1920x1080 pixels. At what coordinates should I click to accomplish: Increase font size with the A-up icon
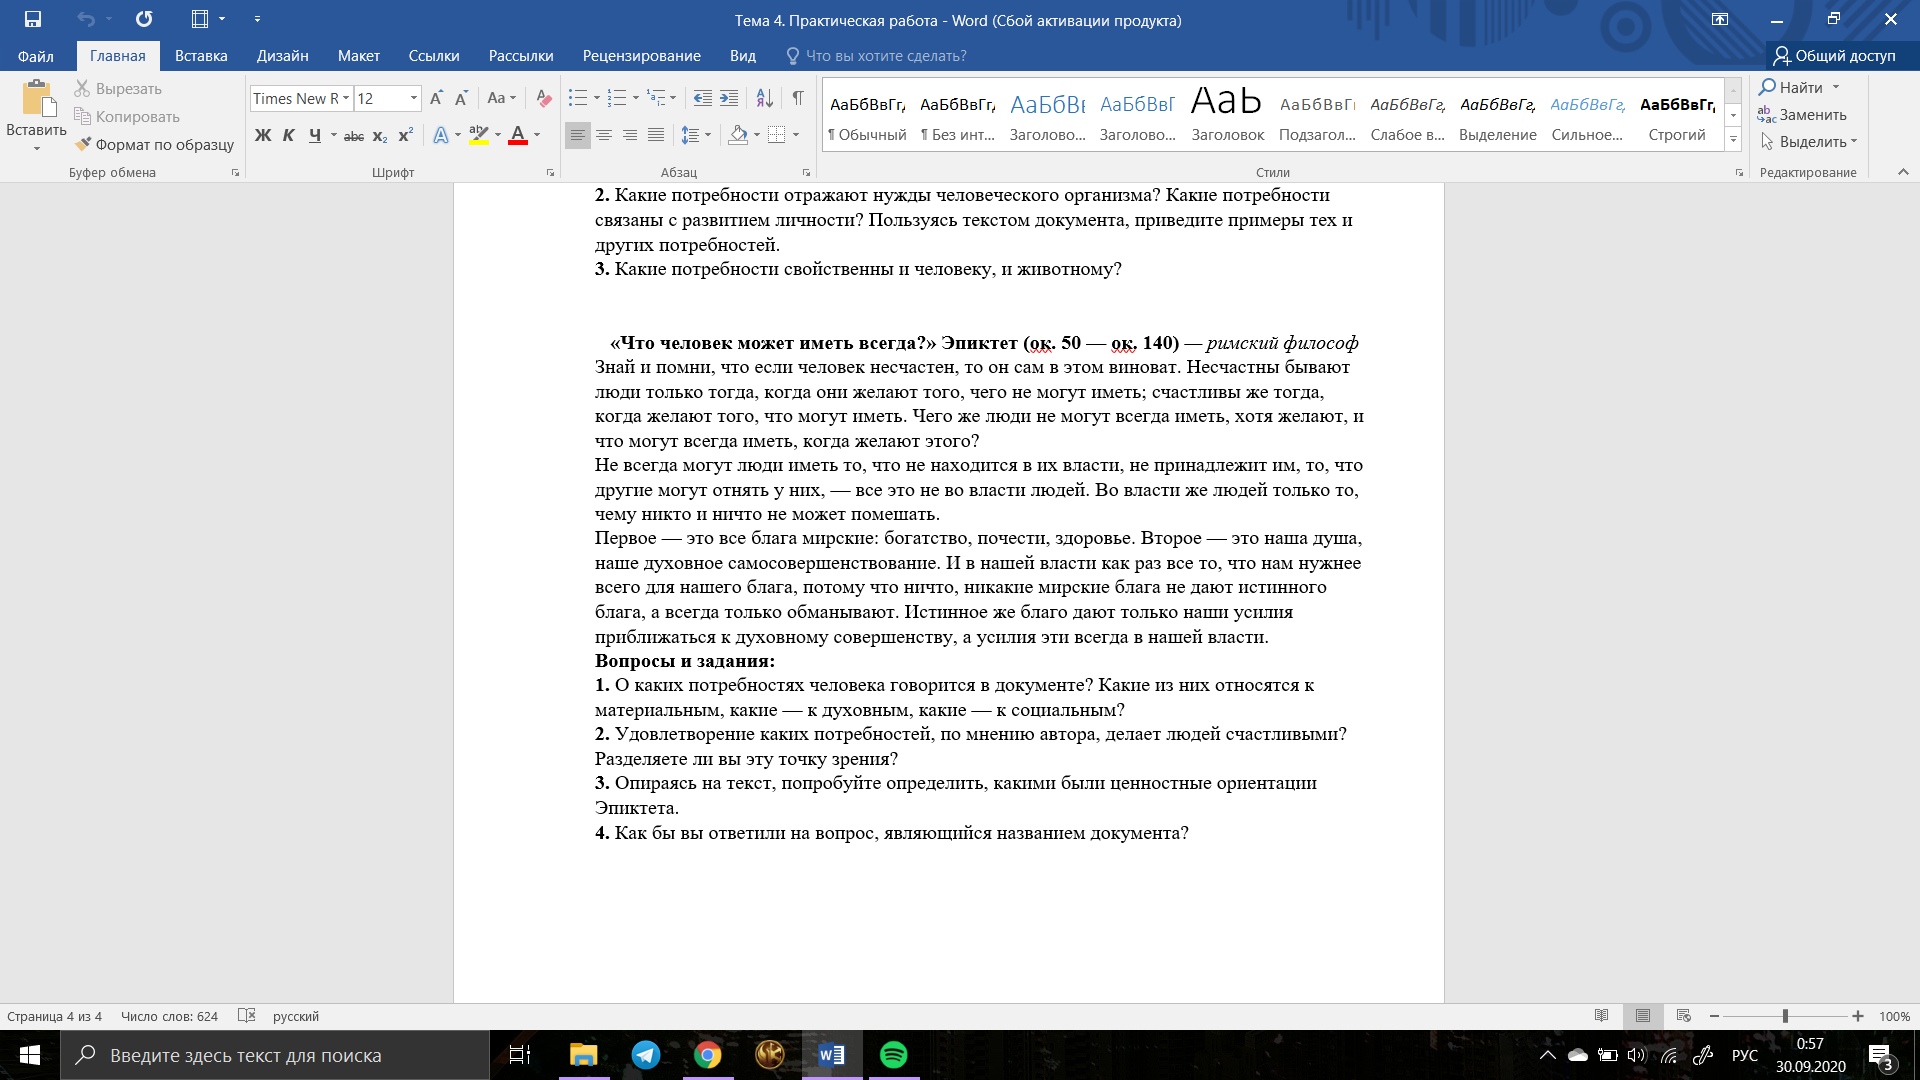tap(436, 98)
